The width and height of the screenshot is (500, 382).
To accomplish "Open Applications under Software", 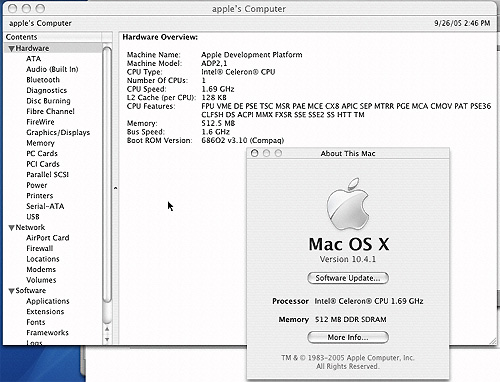I will click(x=48, y=301).
